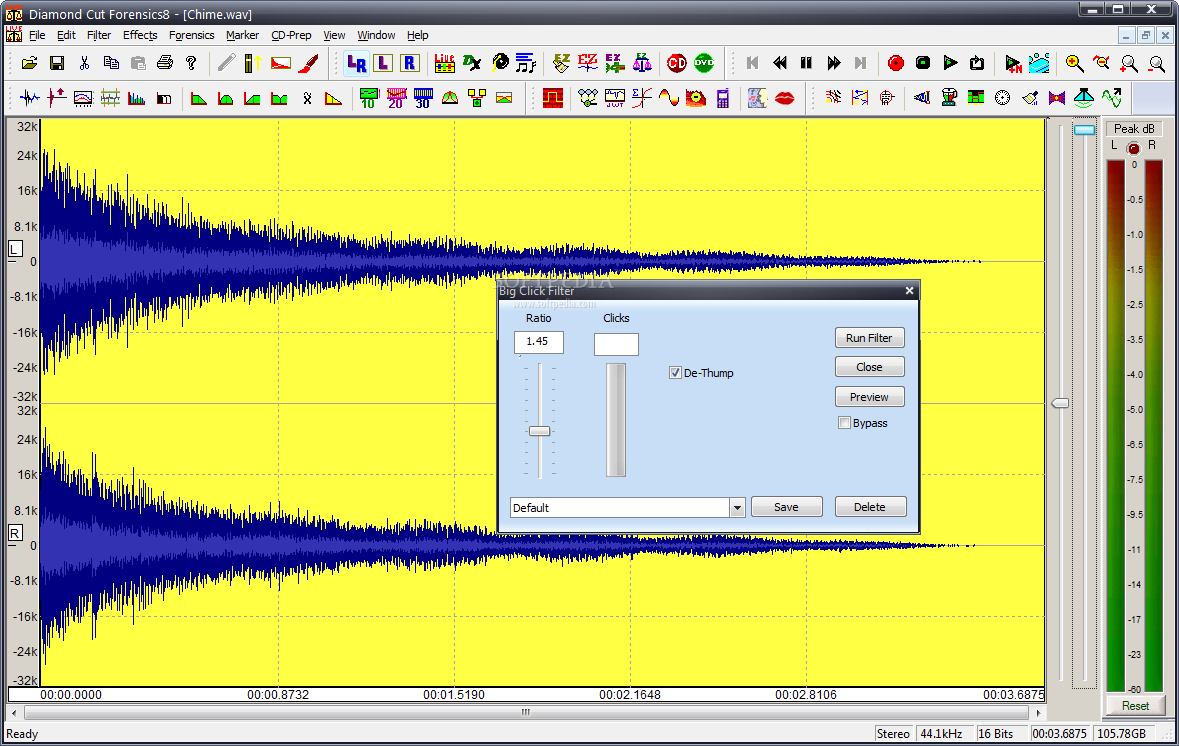Click the question mark help icon
The image size is (1179, 746).
[191, 63]
